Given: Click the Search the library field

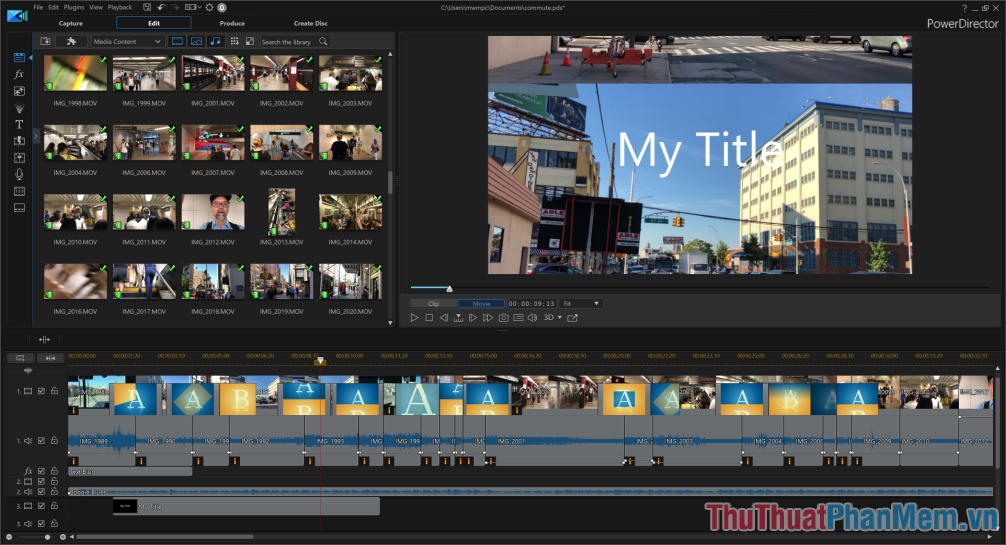Looking at the screenshot, I should tap(288, 42).
